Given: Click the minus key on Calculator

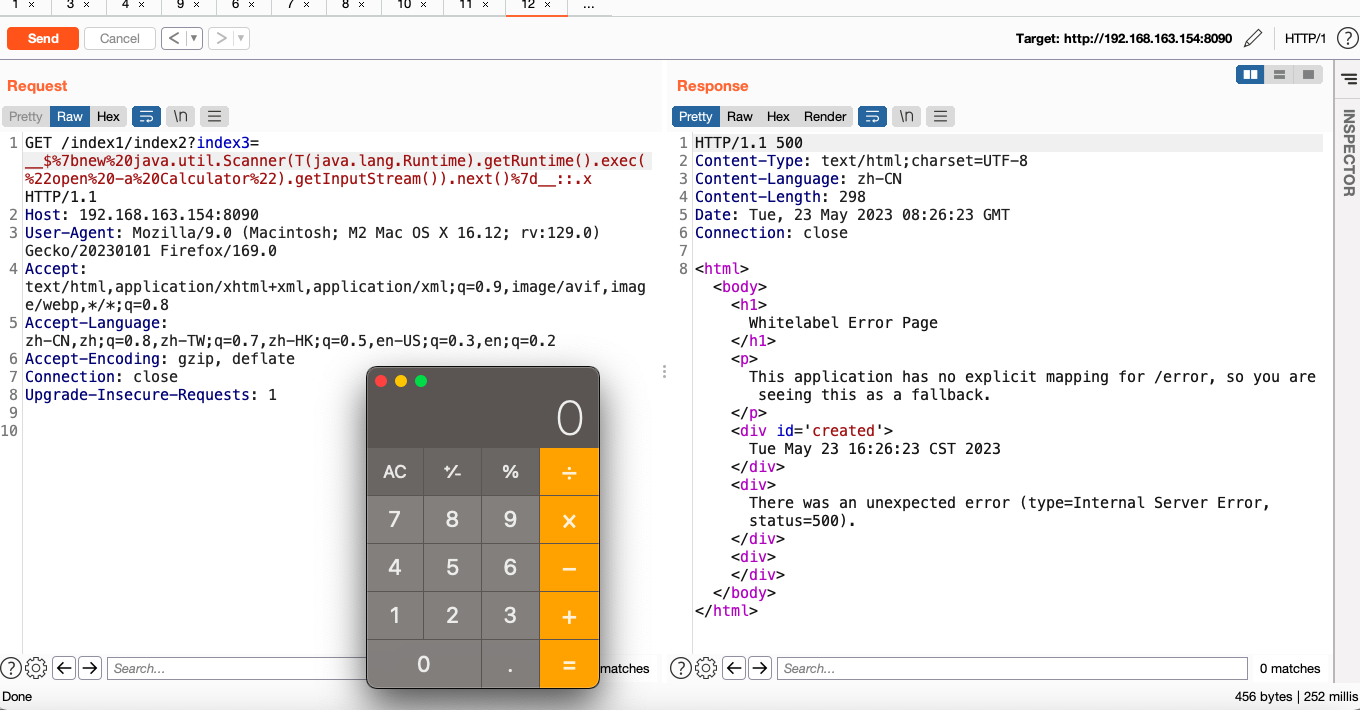Looking at the screenshot, I should 569,568.
